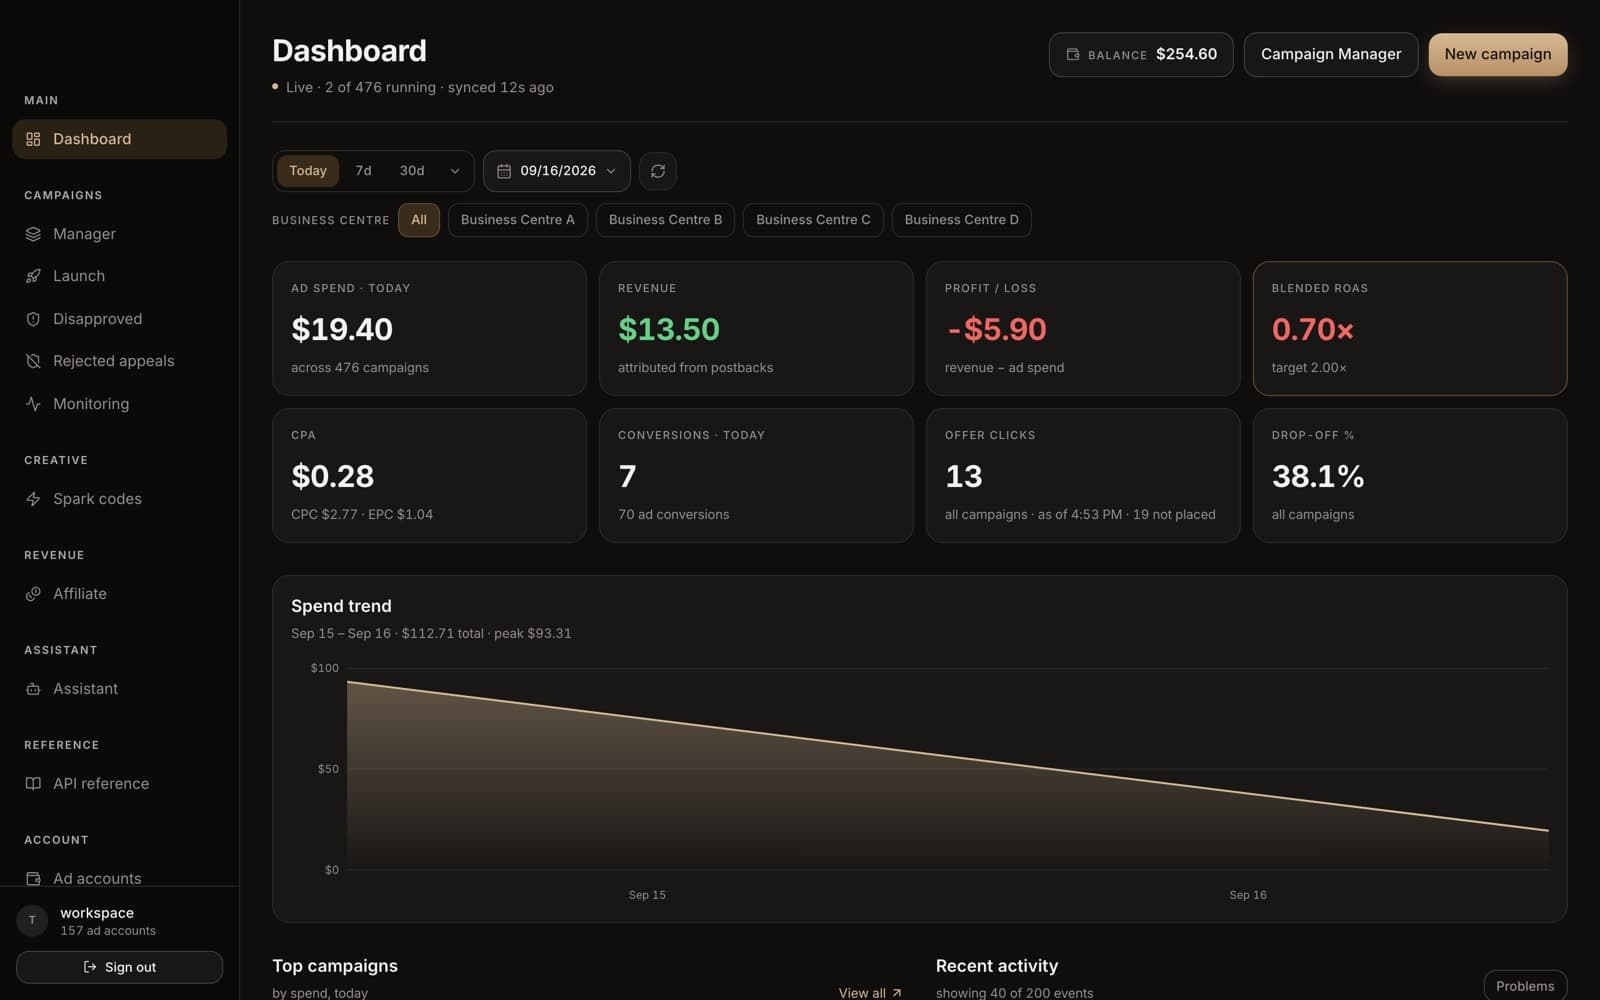The image size is (1600, 1000).
Task: Click the Spark codes lightning icon
Action: point(33,499)
